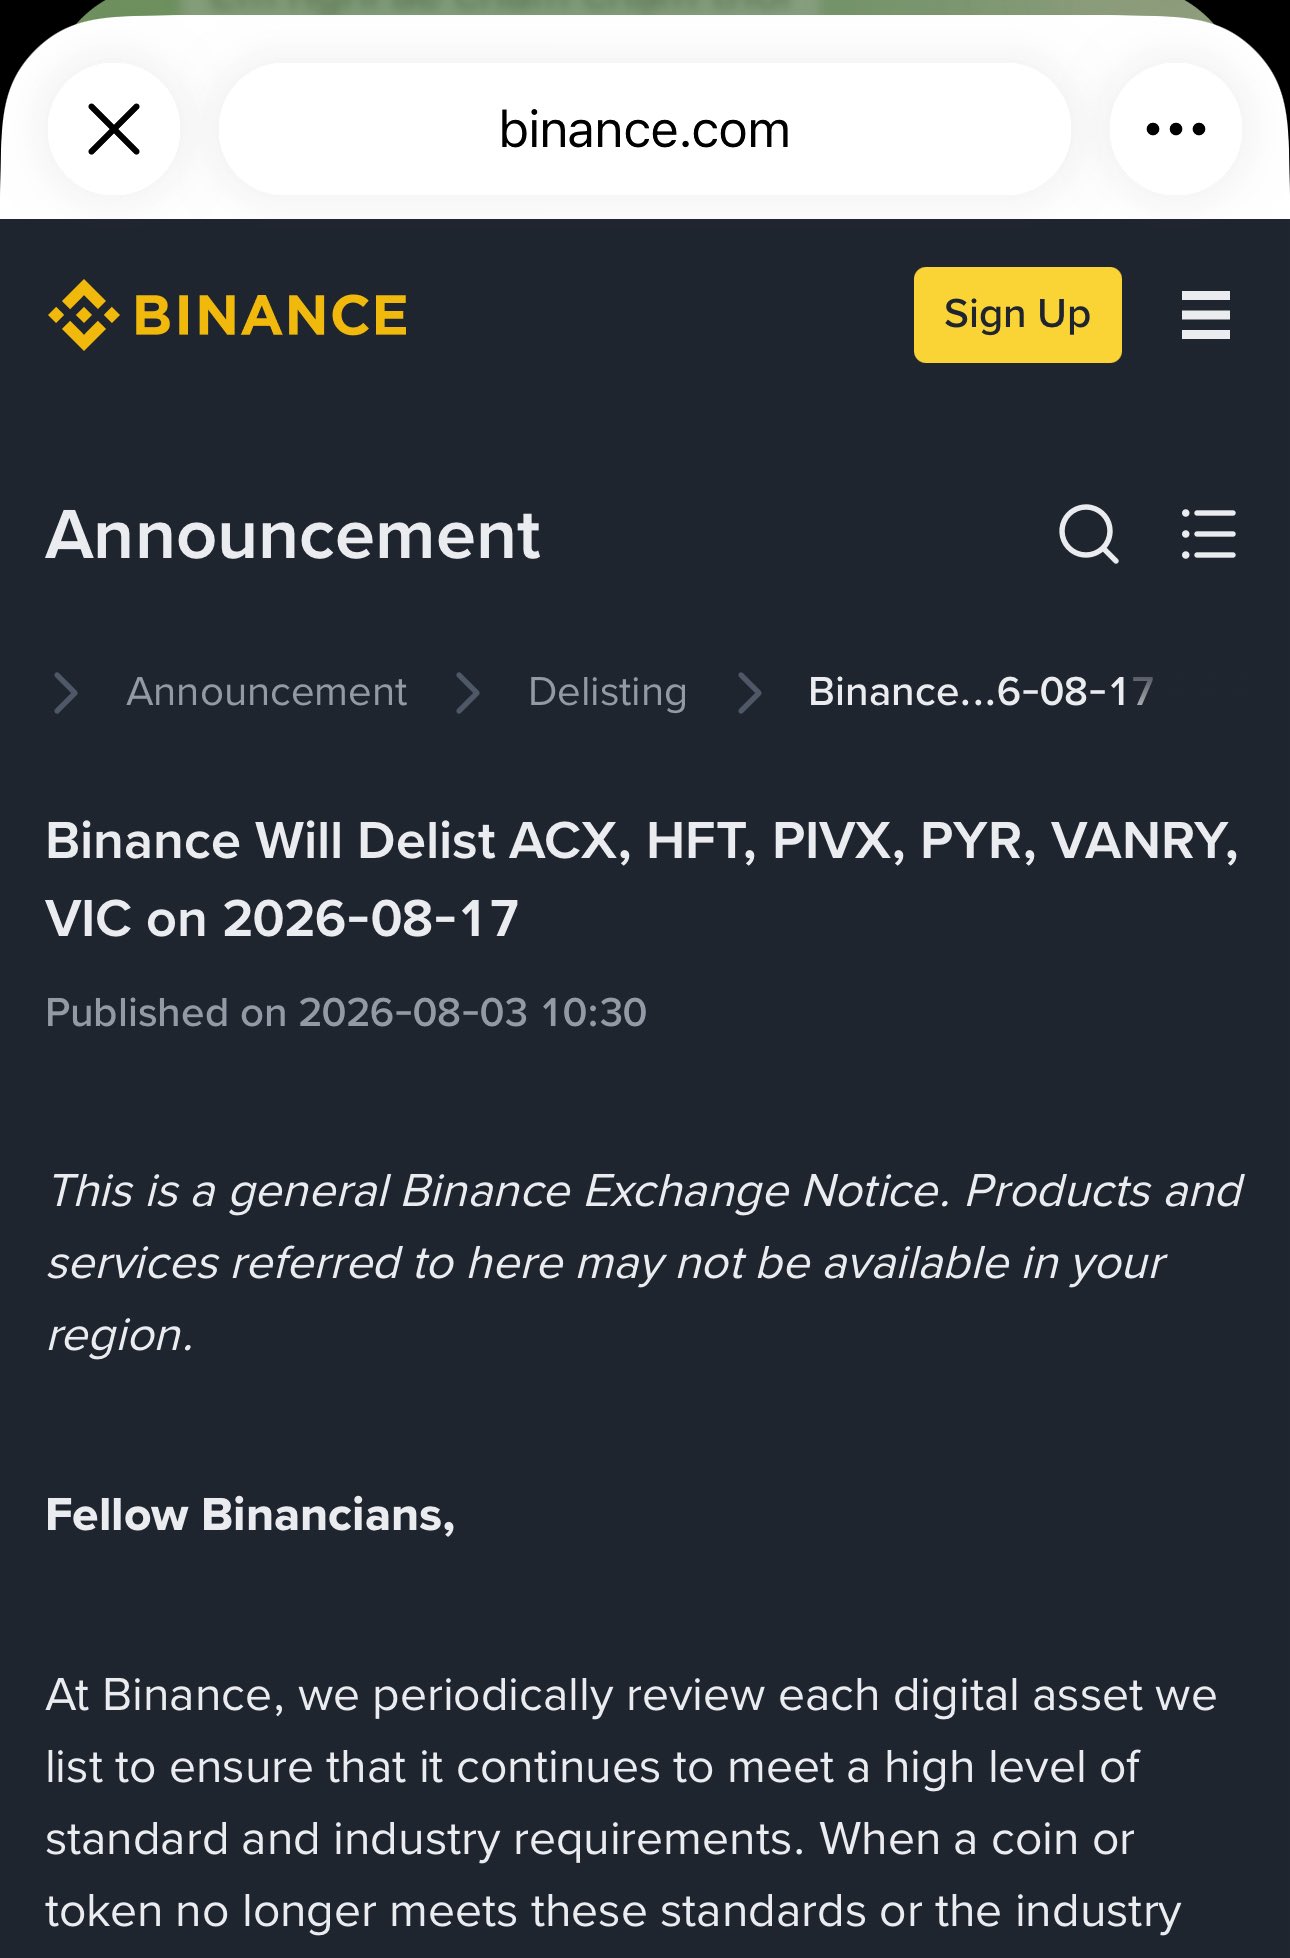Open the Delisting breadcrumb category

point(608,692)
